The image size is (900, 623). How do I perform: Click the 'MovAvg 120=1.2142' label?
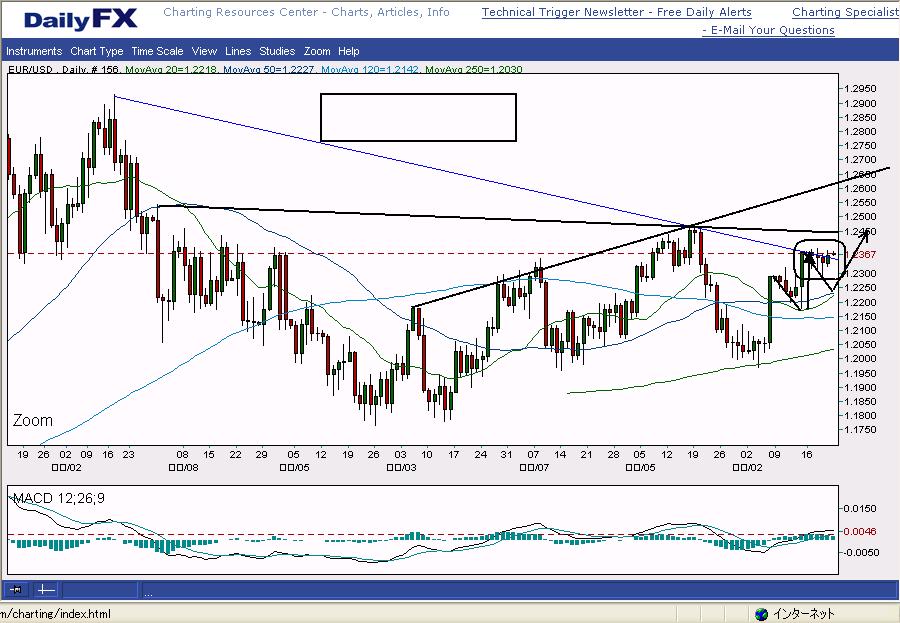coord(371,69)
